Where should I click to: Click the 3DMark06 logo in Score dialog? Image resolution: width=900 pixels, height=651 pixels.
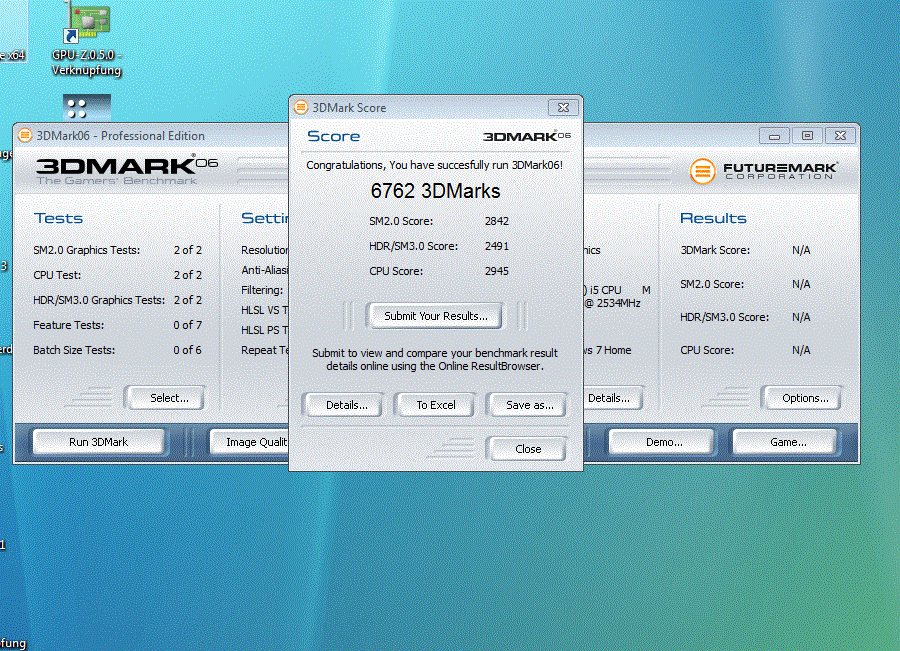pos(526,136)
